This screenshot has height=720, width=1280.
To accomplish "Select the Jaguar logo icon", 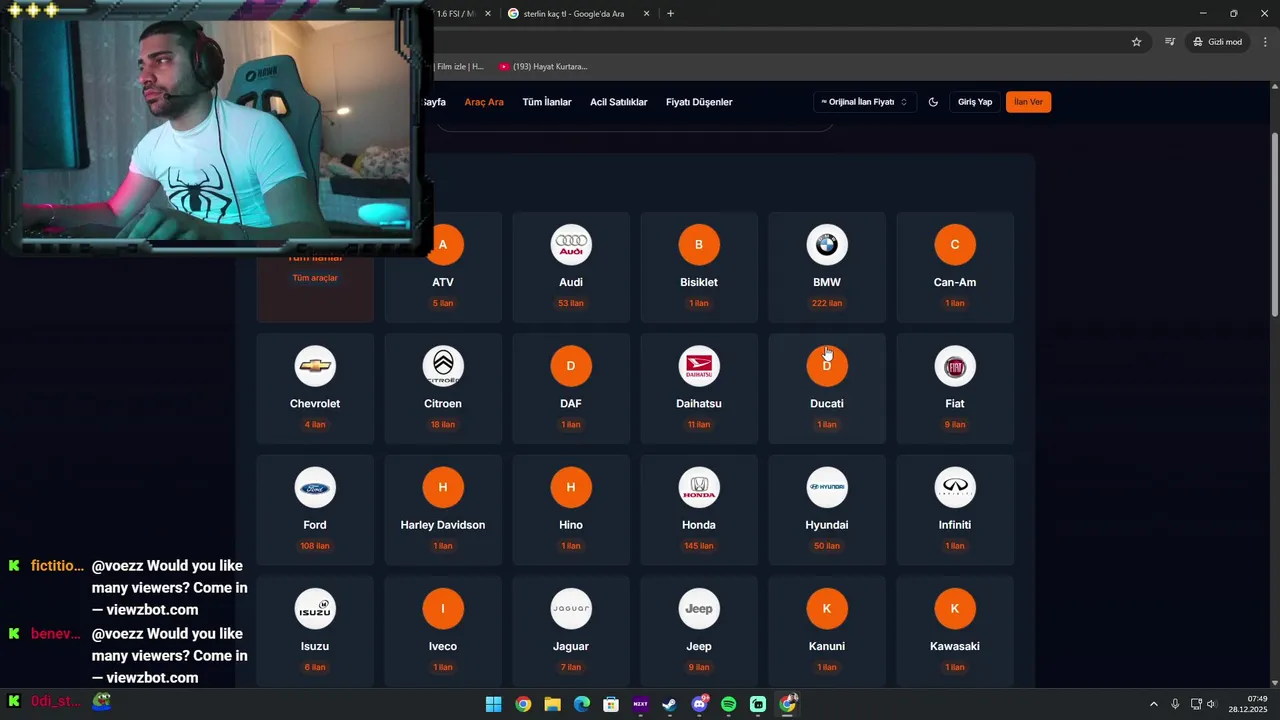I will tap(571, 609).
